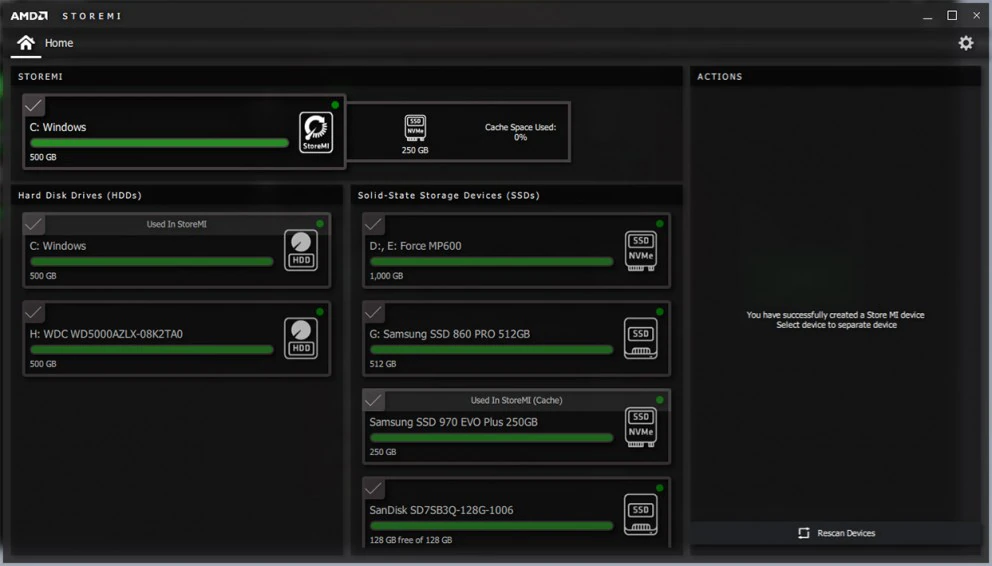The height and width of the screenshot is (566, 992).
Task: Click the AMD logo in the title bar
Action: [29, 16]
